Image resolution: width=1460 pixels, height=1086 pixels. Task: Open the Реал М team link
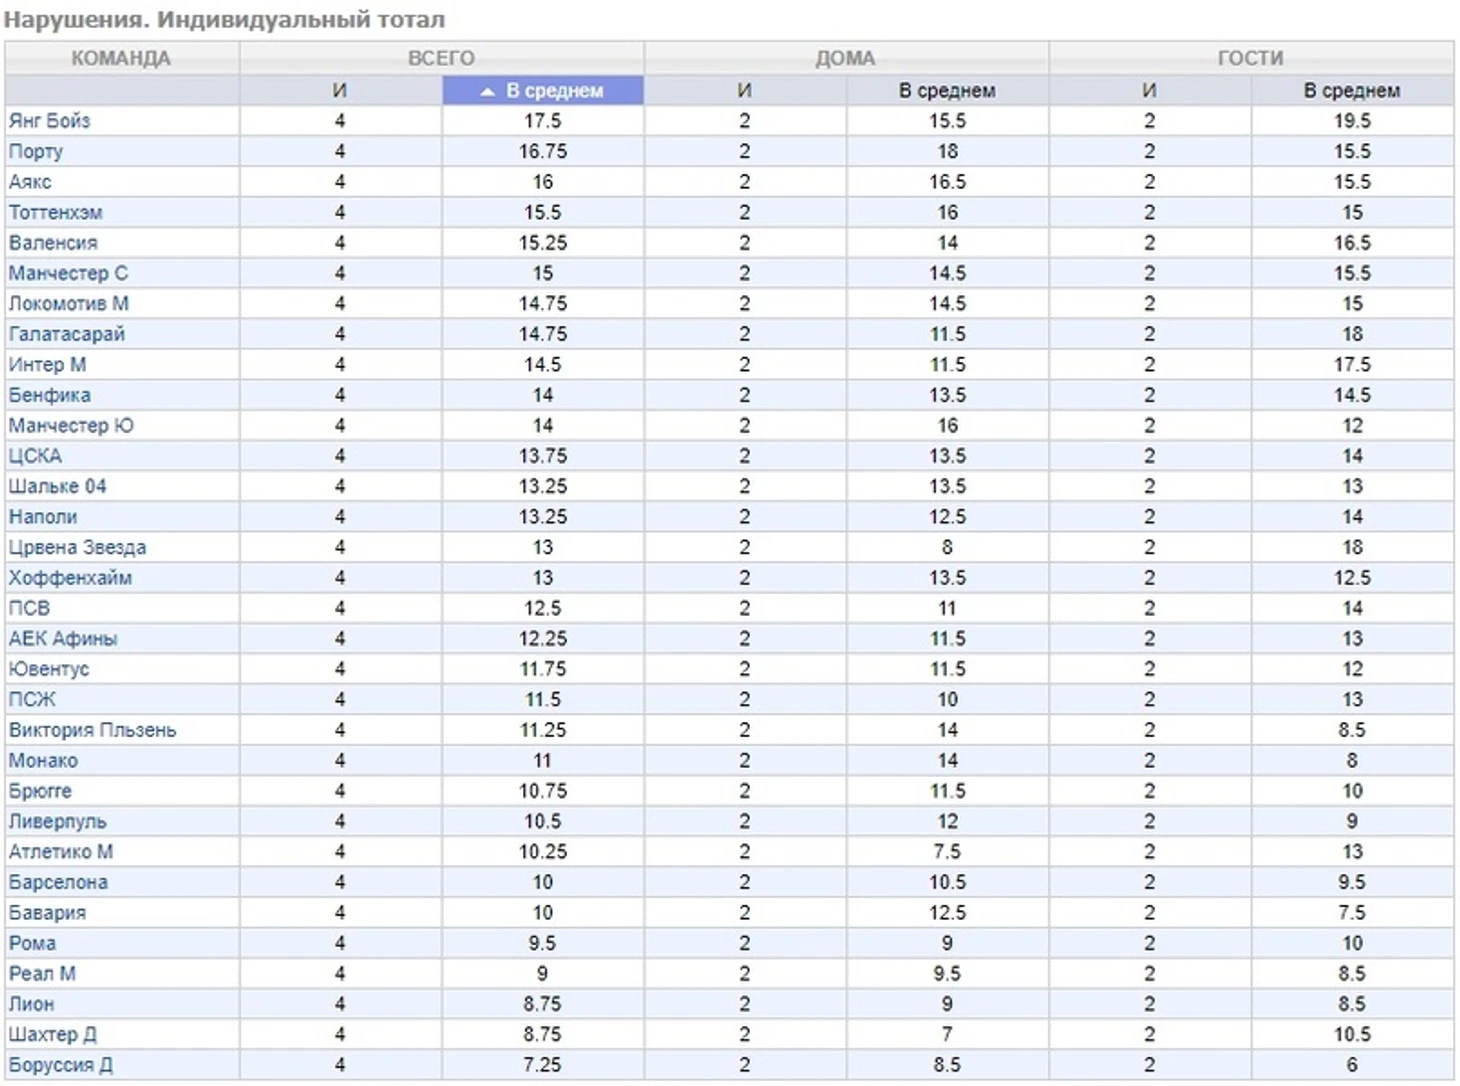42,974
